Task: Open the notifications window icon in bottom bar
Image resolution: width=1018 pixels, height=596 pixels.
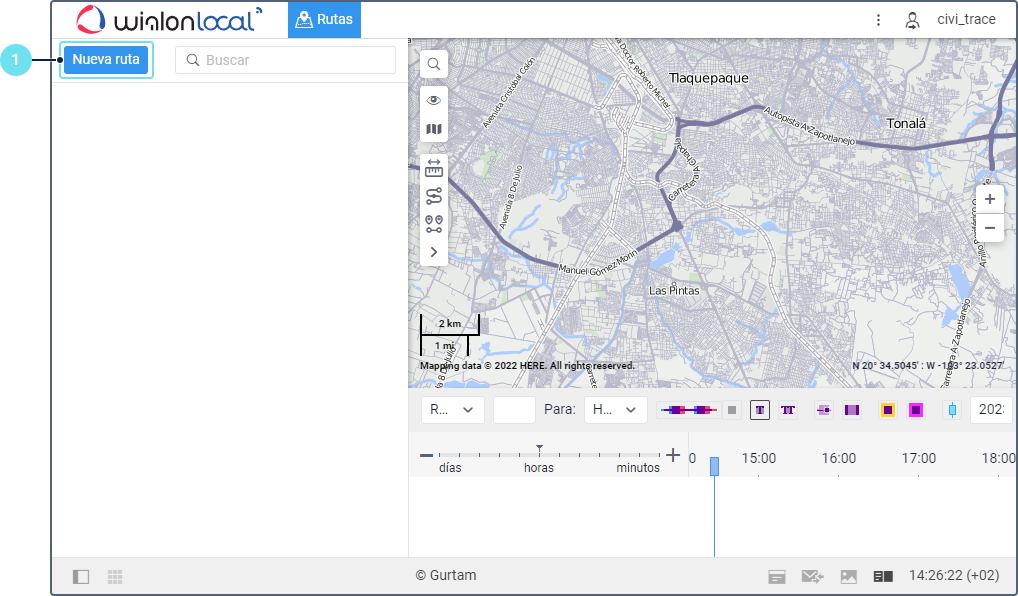Action: pos(776,577)
